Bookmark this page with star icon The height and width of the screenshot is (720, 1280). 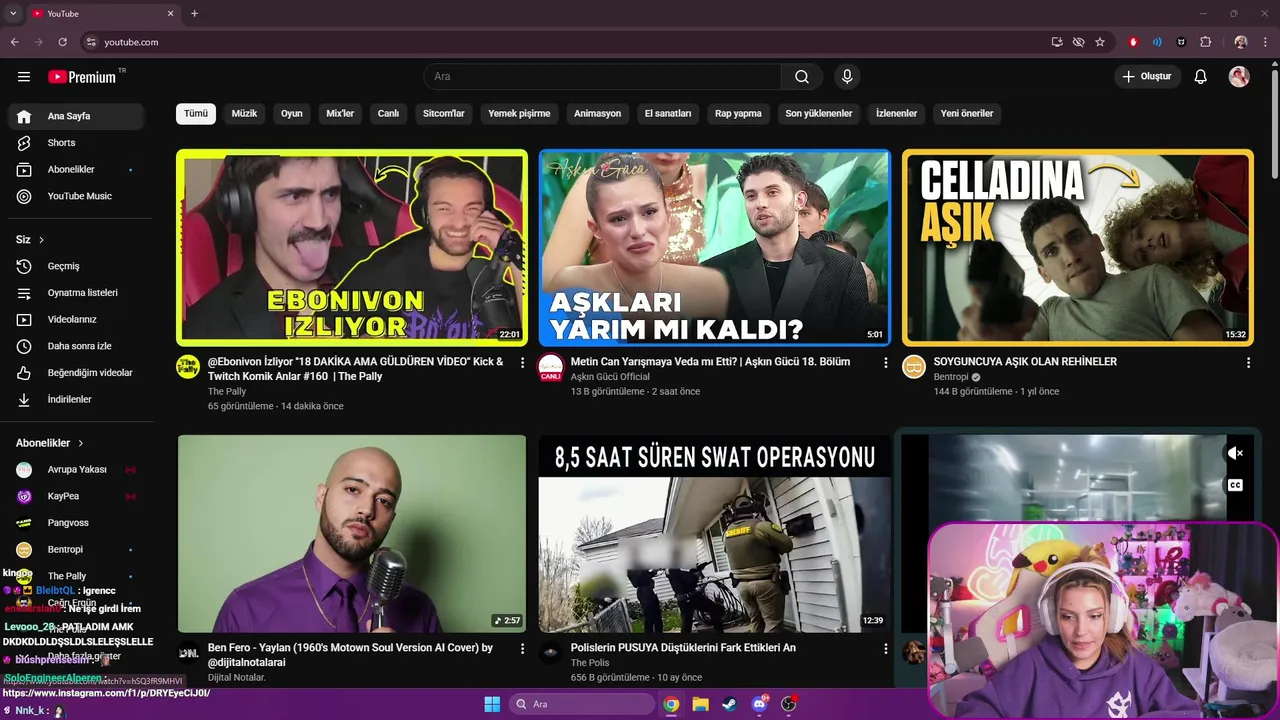[1100, 42]
